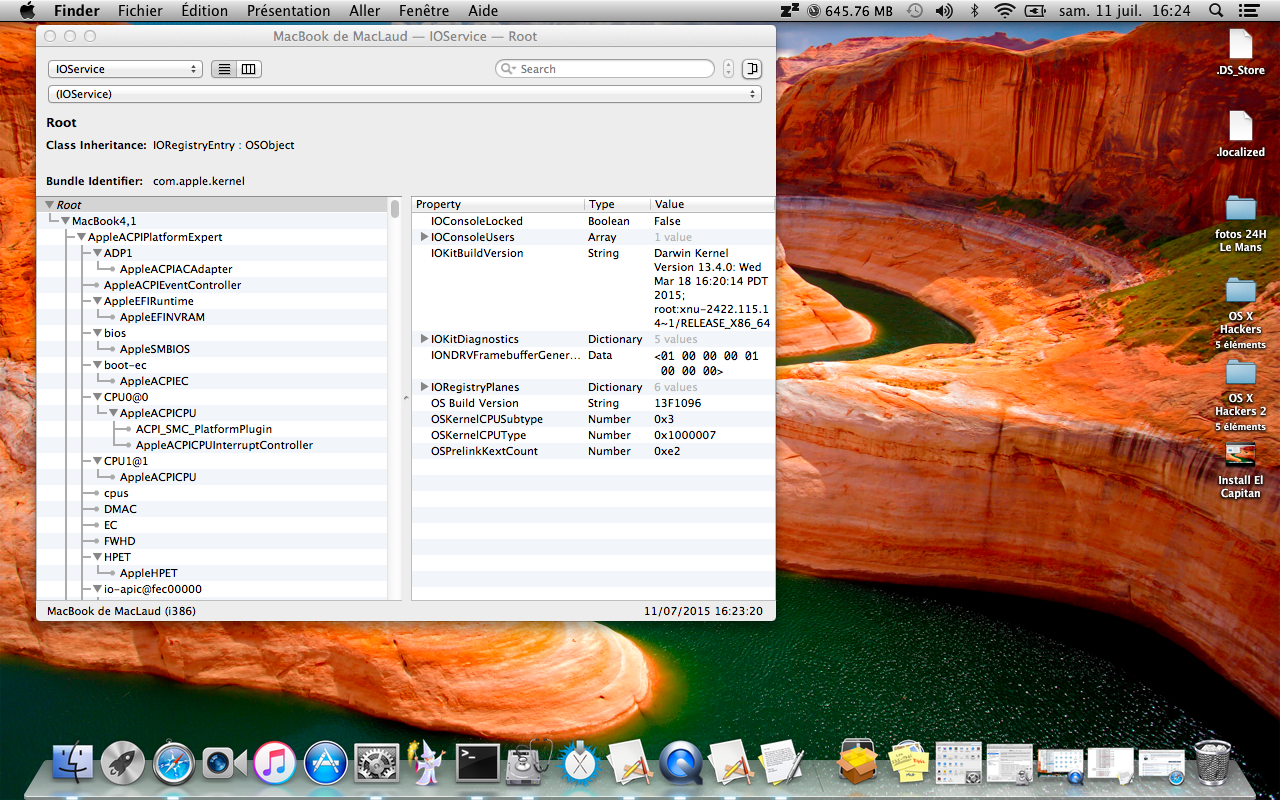Open System Preferences gear icon in Dock

[377, 764]
